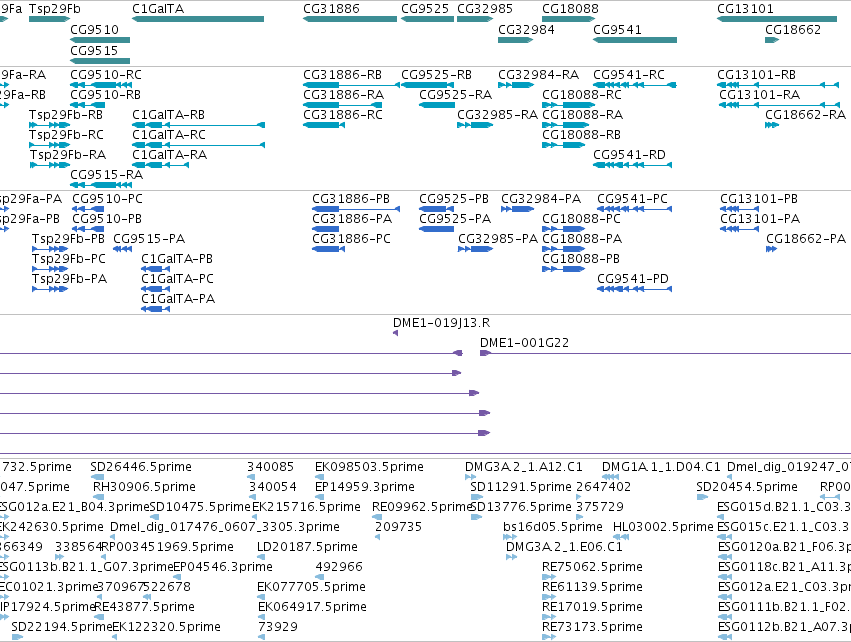Select EST SD26446.5prime
This screenshot has width=851, height=642.
pos(98,477)
